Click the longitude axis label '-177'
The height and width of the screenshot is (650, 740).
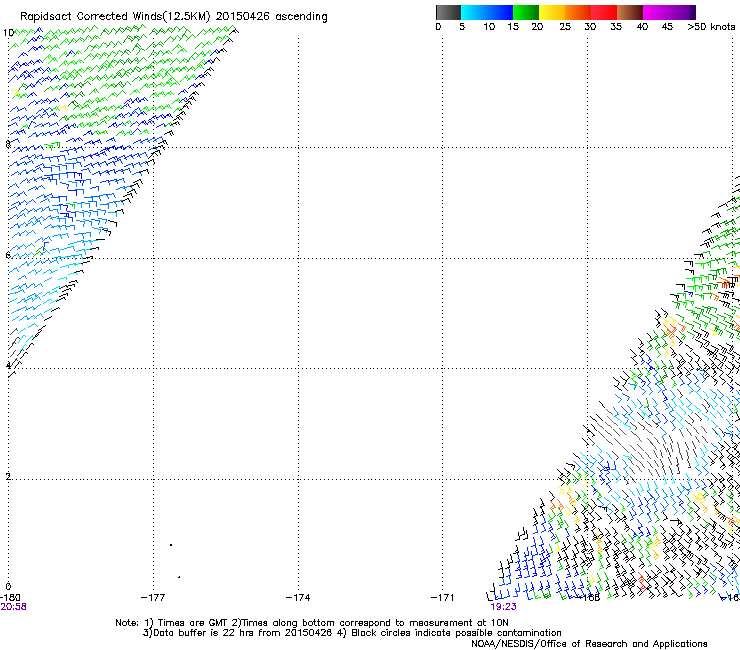(x=153, y=598)
